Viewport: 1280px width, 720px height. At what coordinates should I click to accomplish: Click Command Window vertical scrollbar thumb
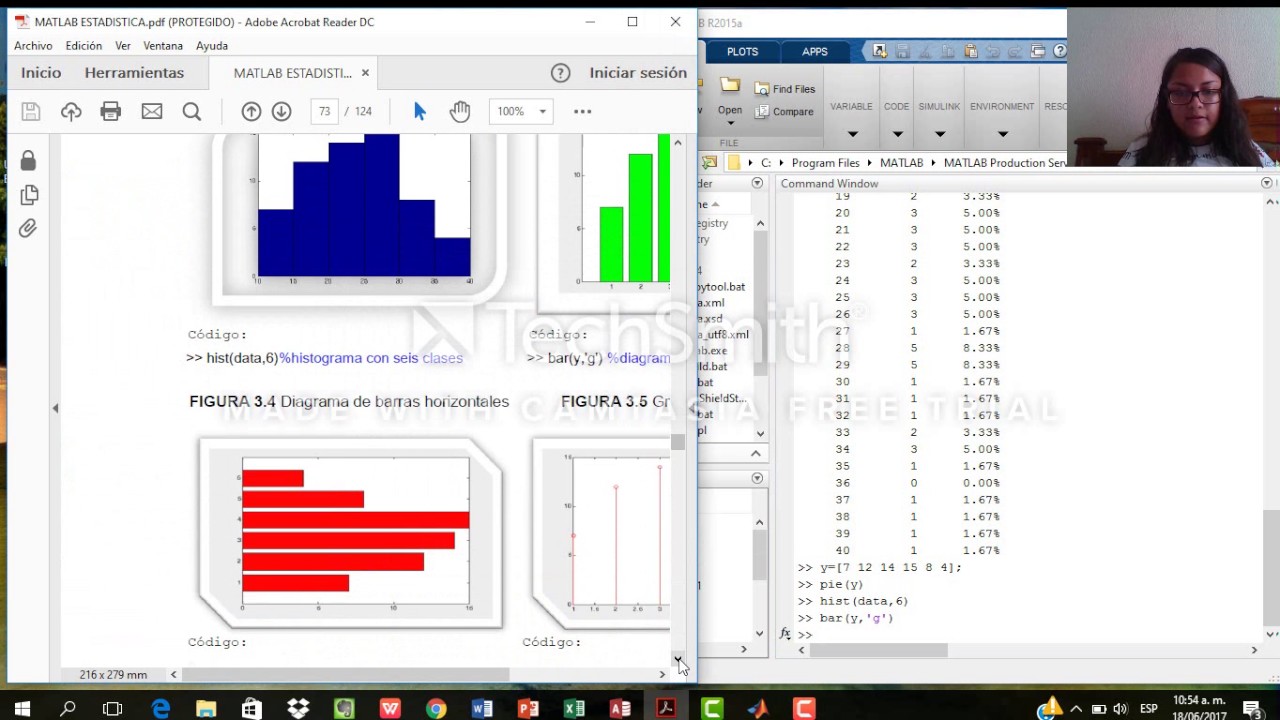pos(1271,567)
